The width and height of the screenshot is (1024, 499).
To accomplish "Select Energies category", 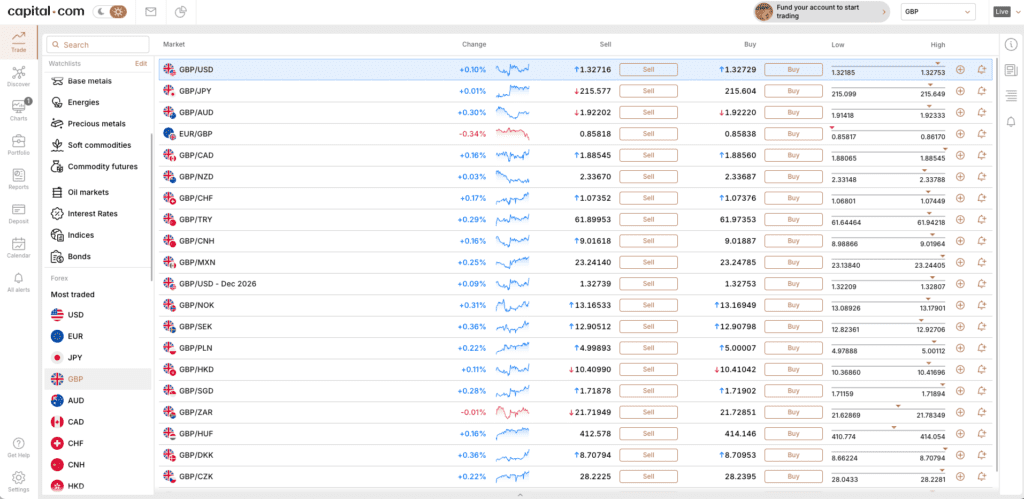I will pyautogui.click(x=84, y=103).
